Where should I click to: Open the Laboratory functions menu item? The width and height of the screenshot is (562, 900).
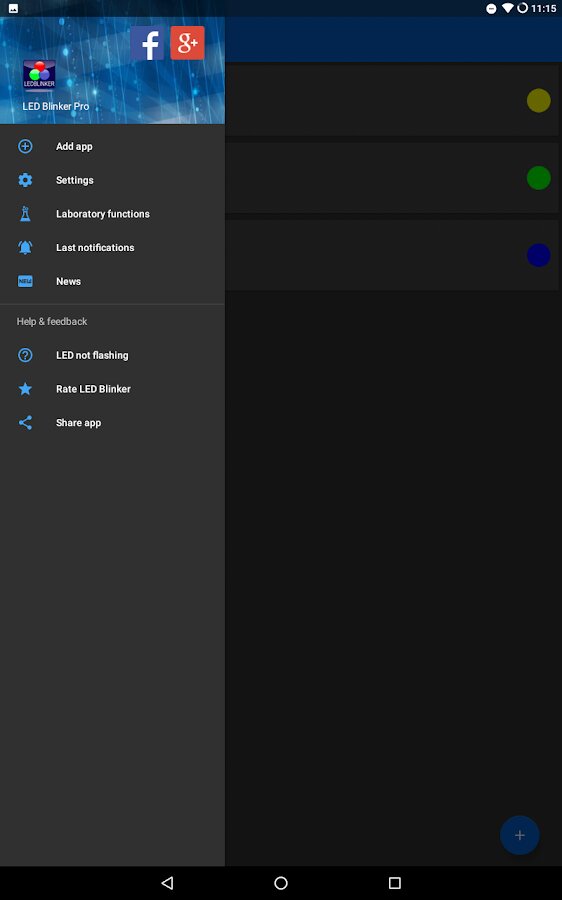pyautogui.click(x=113, y=214)
